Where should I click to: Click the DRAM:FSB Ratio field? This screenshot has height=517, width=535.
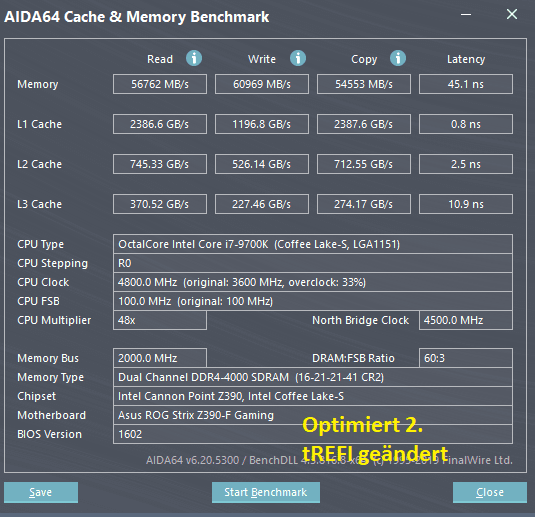click(466, 358)
